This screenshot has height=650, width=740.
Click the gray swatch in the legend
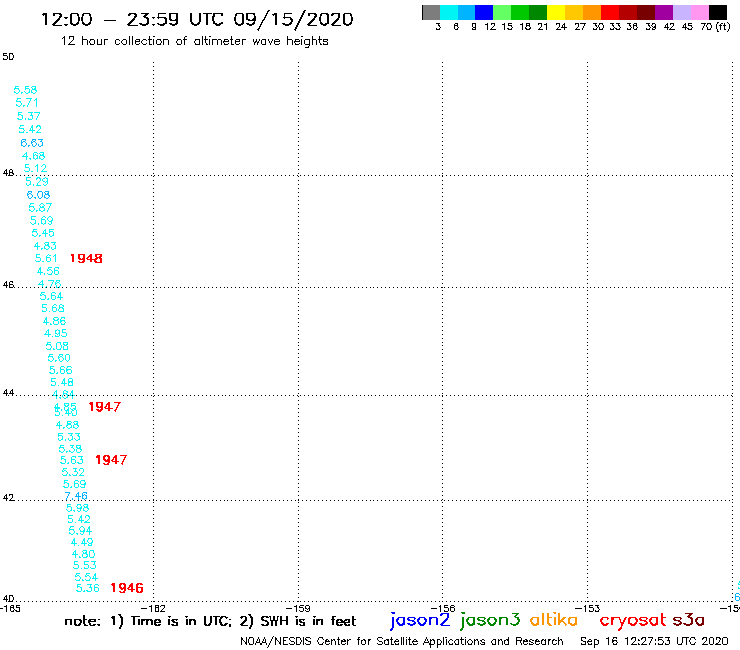(x=431, y=12)
